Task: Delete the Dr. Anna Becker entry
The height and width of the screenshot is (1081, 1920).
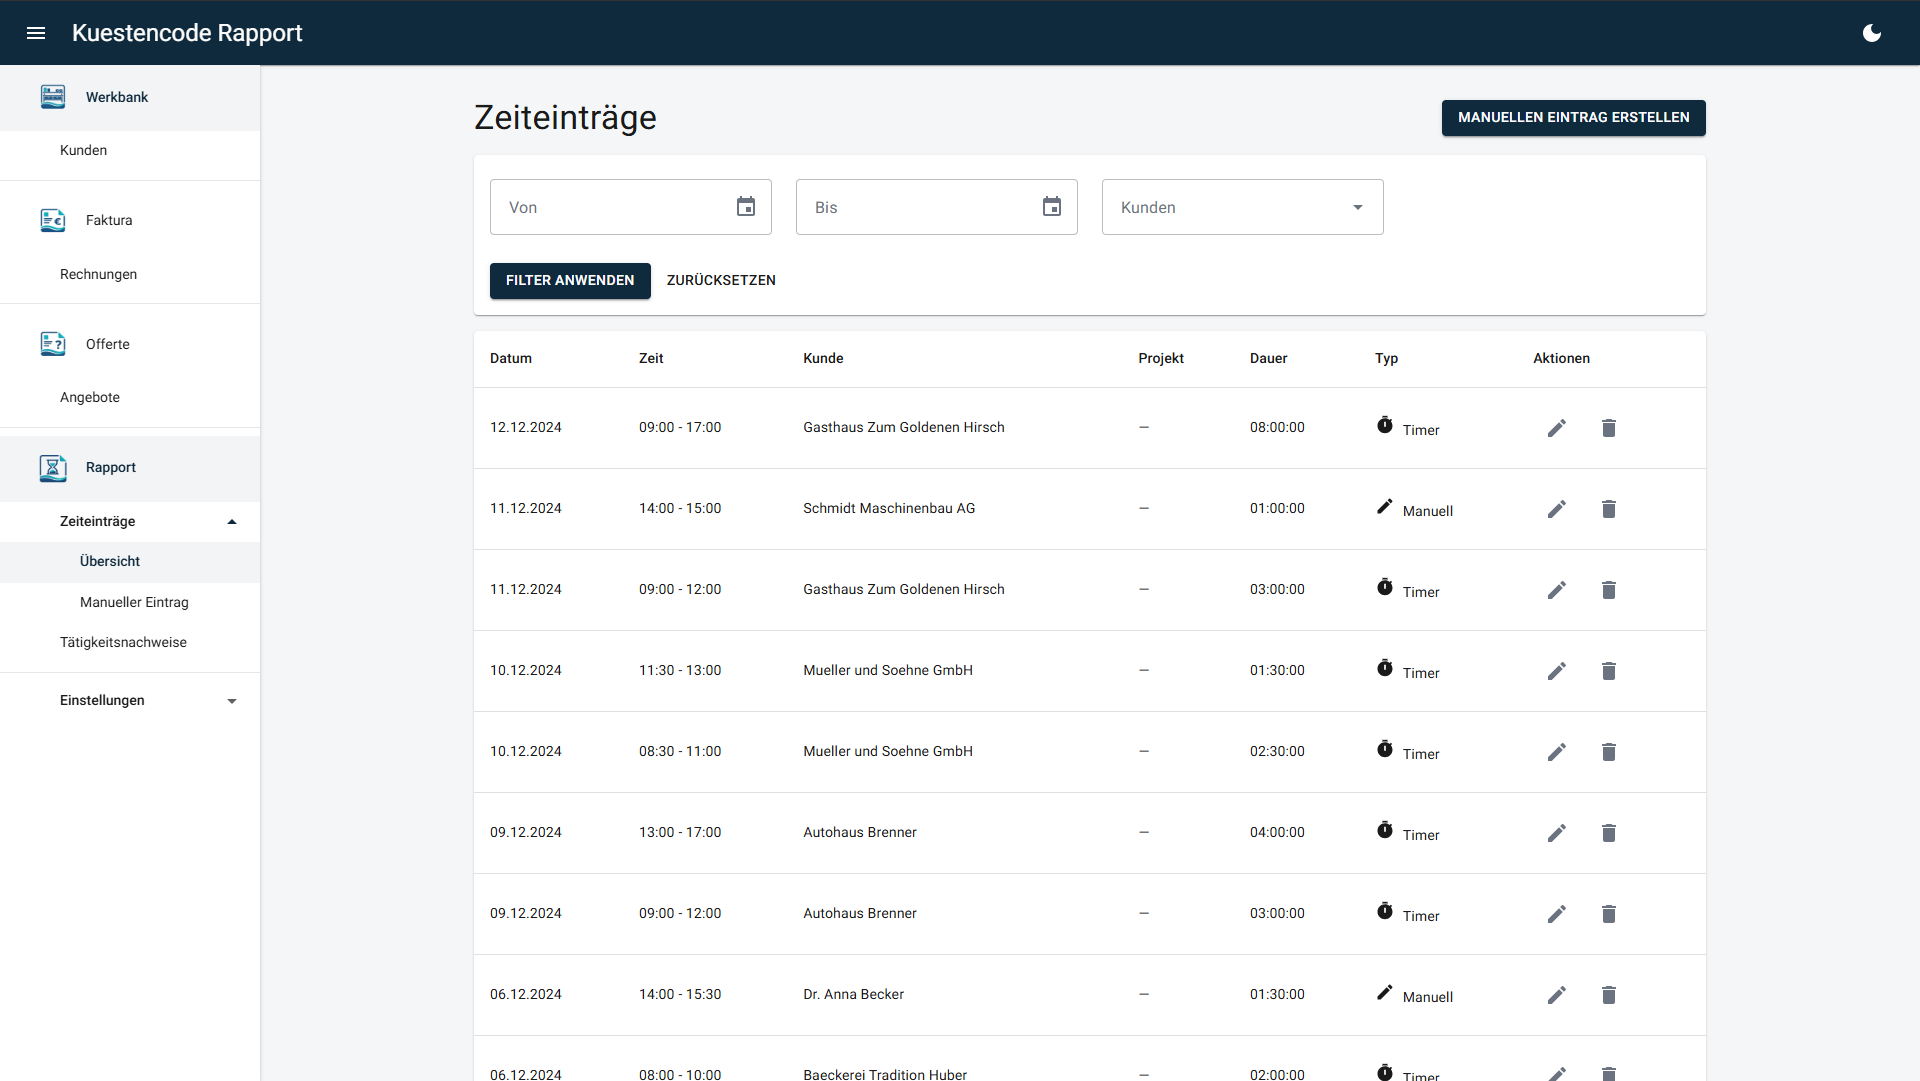Action: (x=1609, y=995)
